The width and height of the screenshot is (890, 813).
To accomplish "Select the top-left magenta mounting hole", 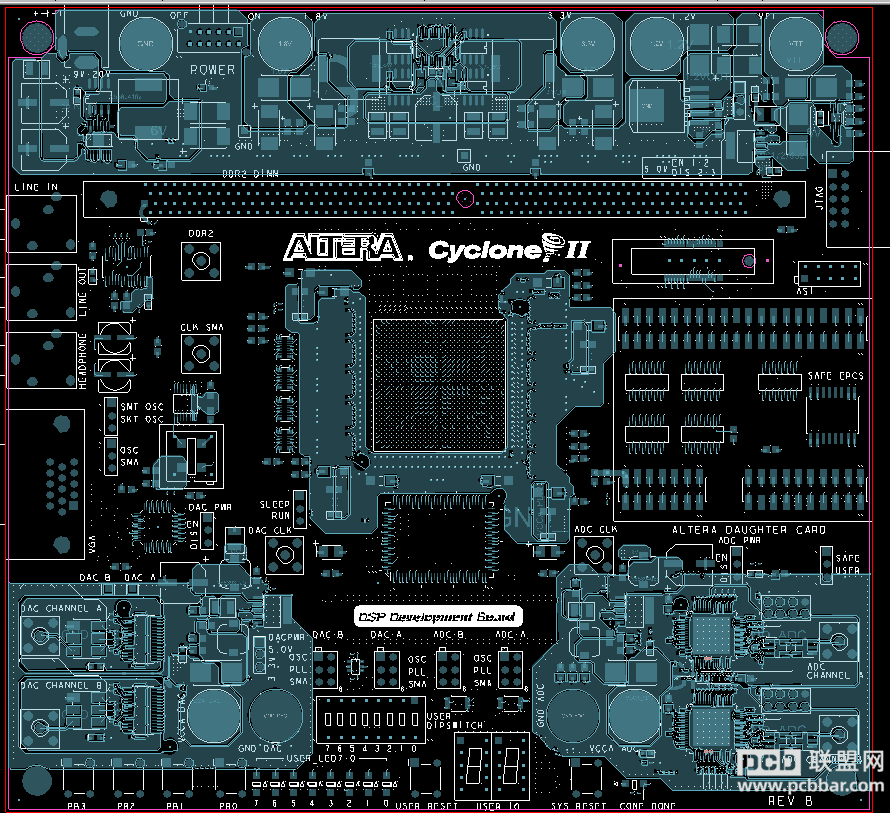I will pyautogui.click(x=37, y=36).
